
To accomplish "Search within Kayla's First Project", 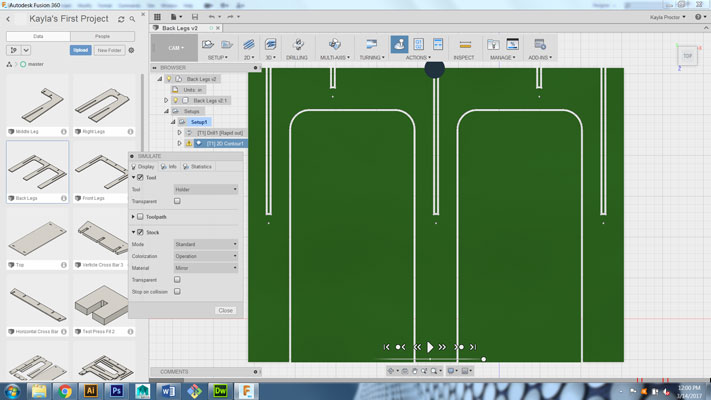I will pos(132,19).
